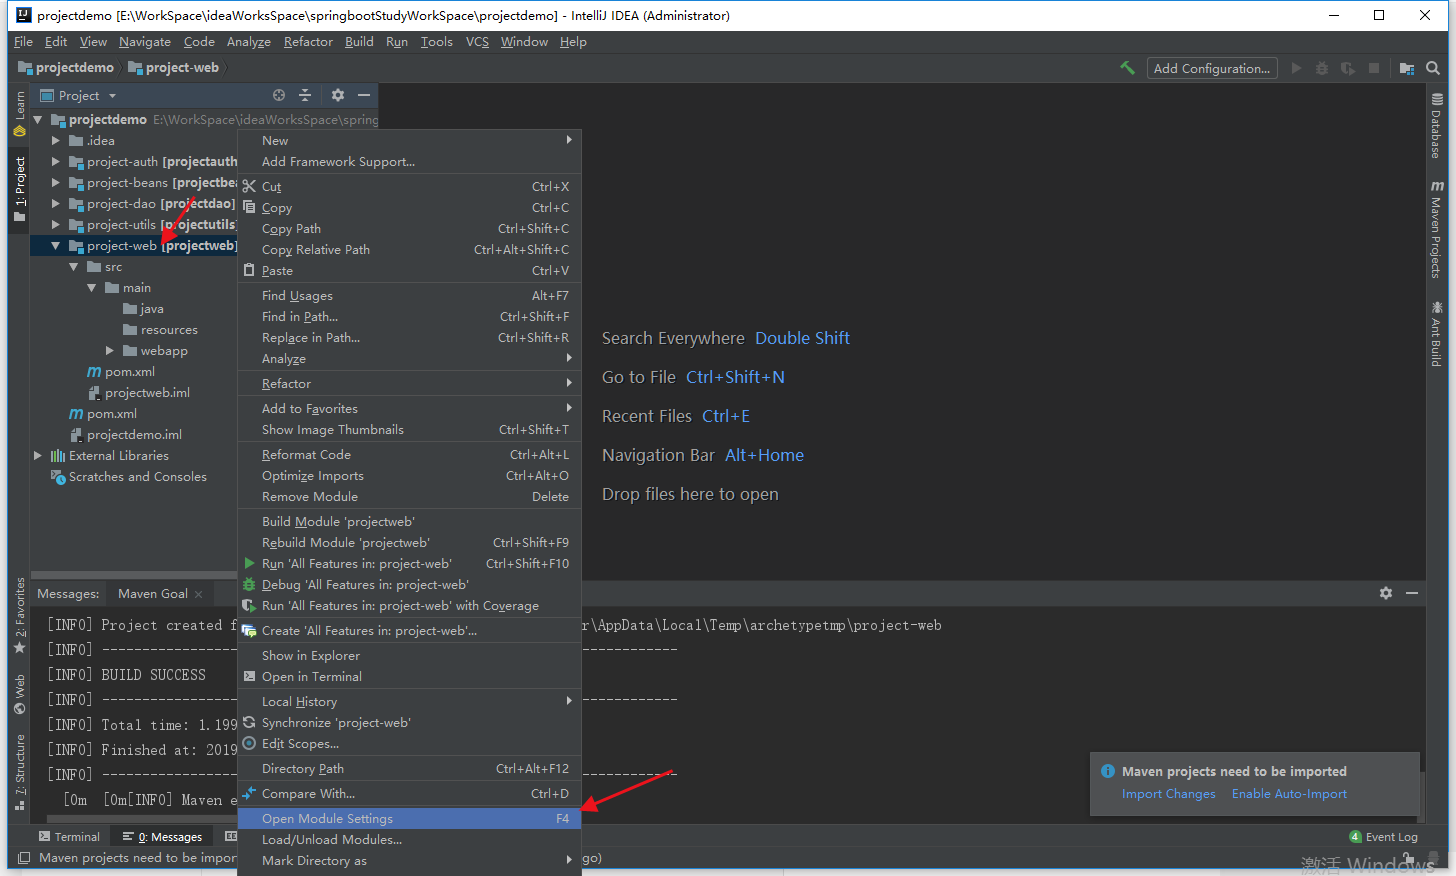Open the Database side panel
1456x876 pixels.
(1437, 126)
